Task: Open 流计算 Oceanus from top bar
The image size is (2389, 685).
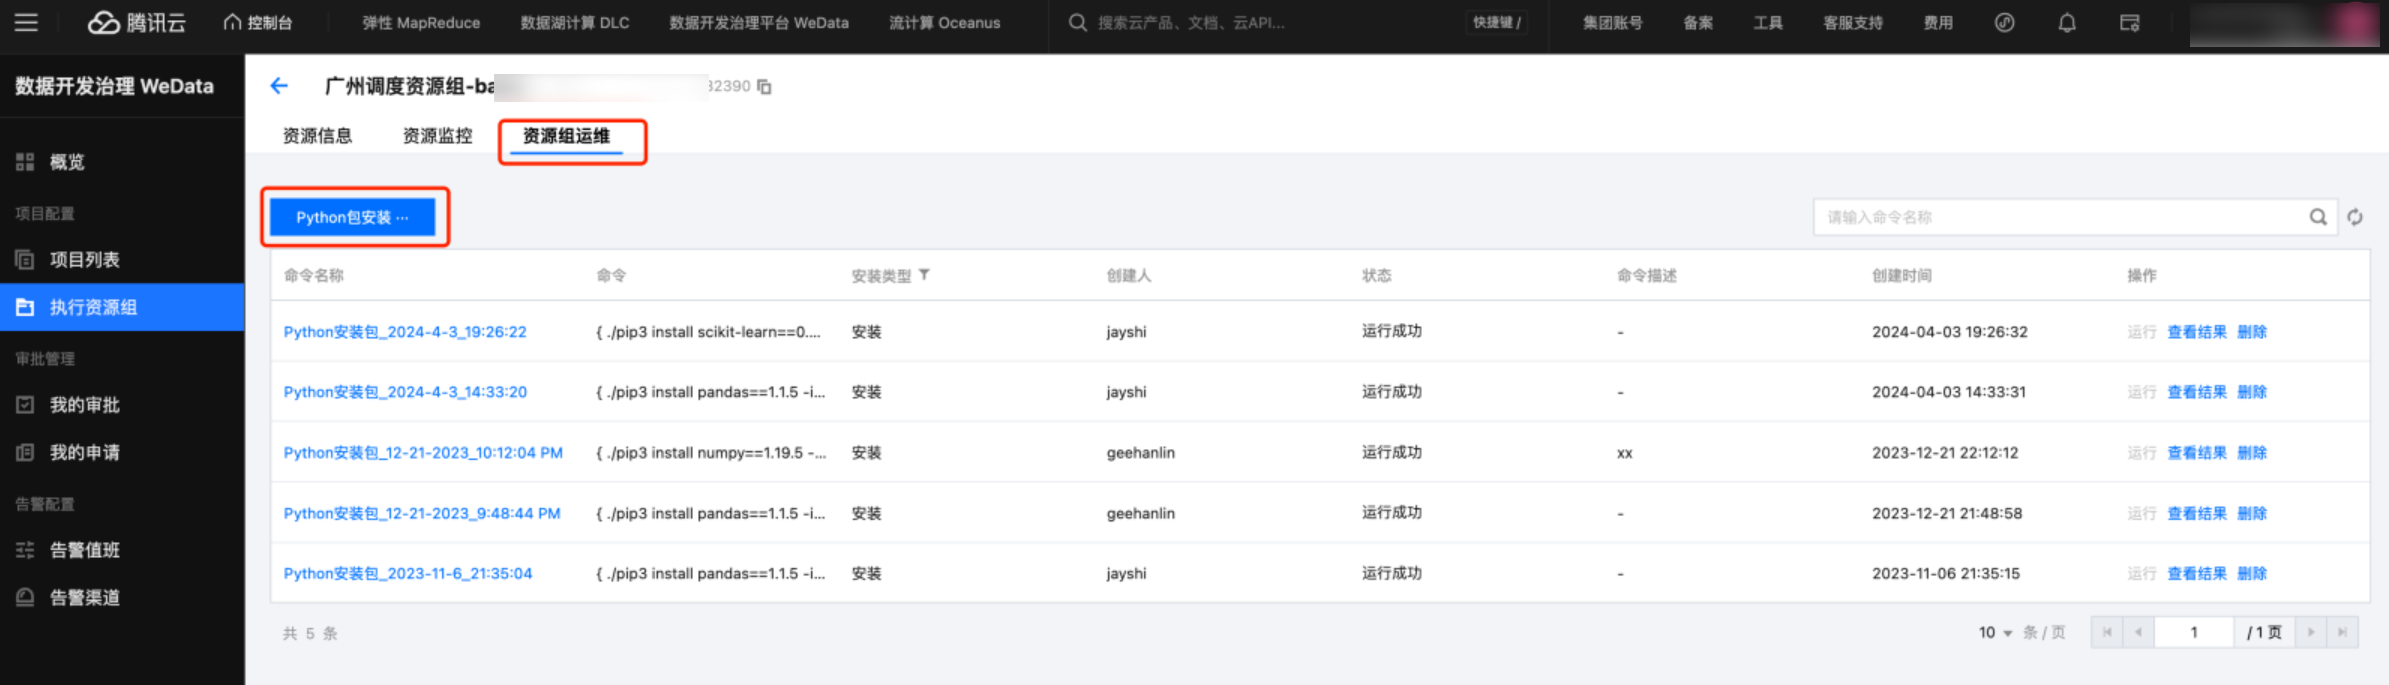Action: click(944, 22)
